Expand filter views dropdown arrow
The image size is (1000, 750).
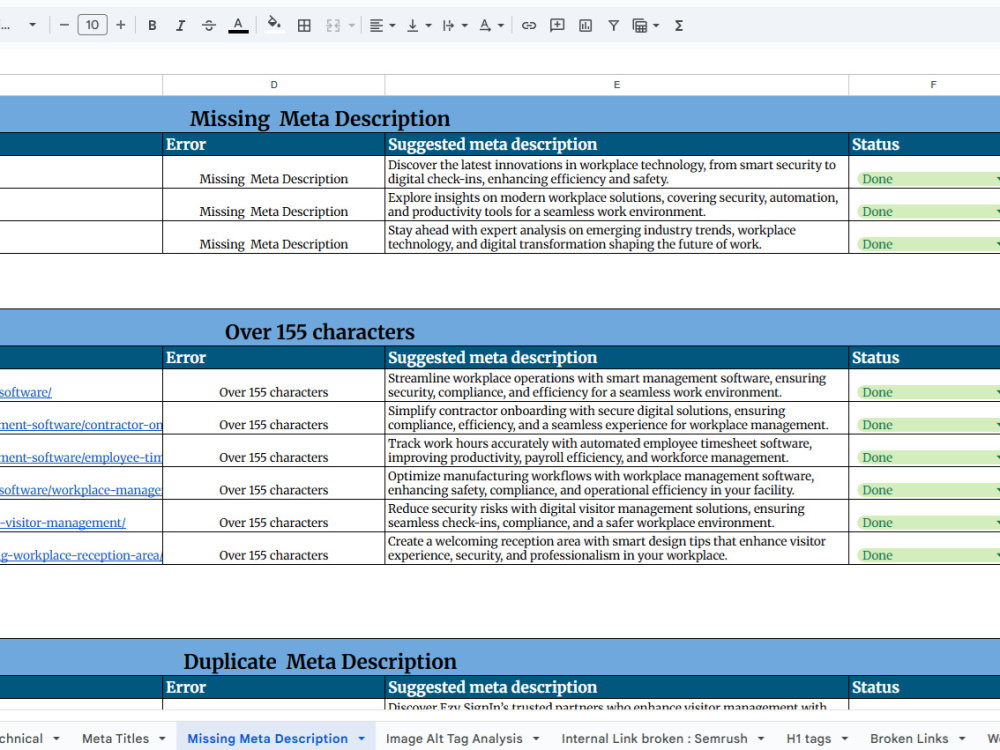[656, 26]
